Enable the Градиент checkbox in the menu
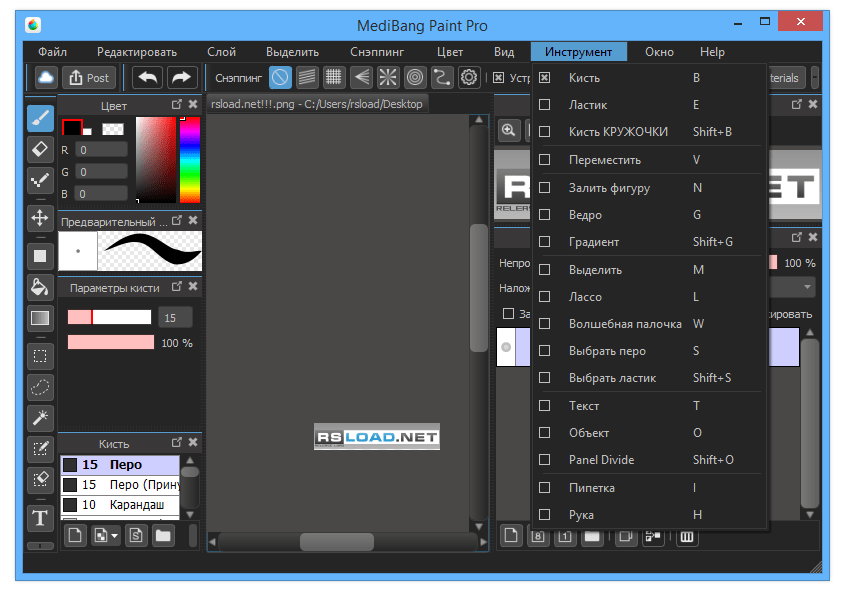858x597 pixels. (545, 241)
